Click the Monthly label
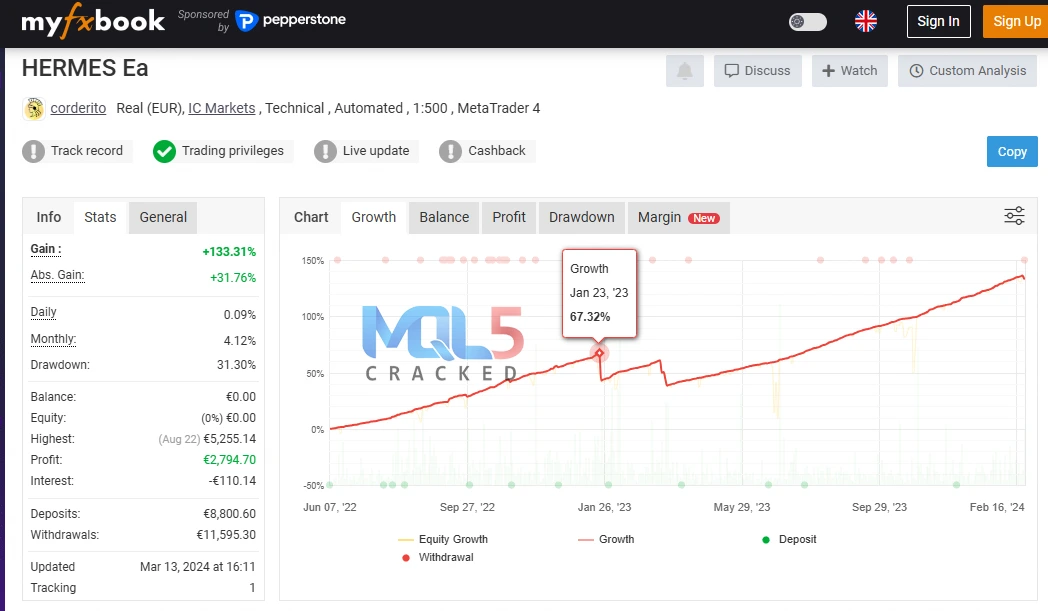The image size is (1048, 611). tap(53, 339)
